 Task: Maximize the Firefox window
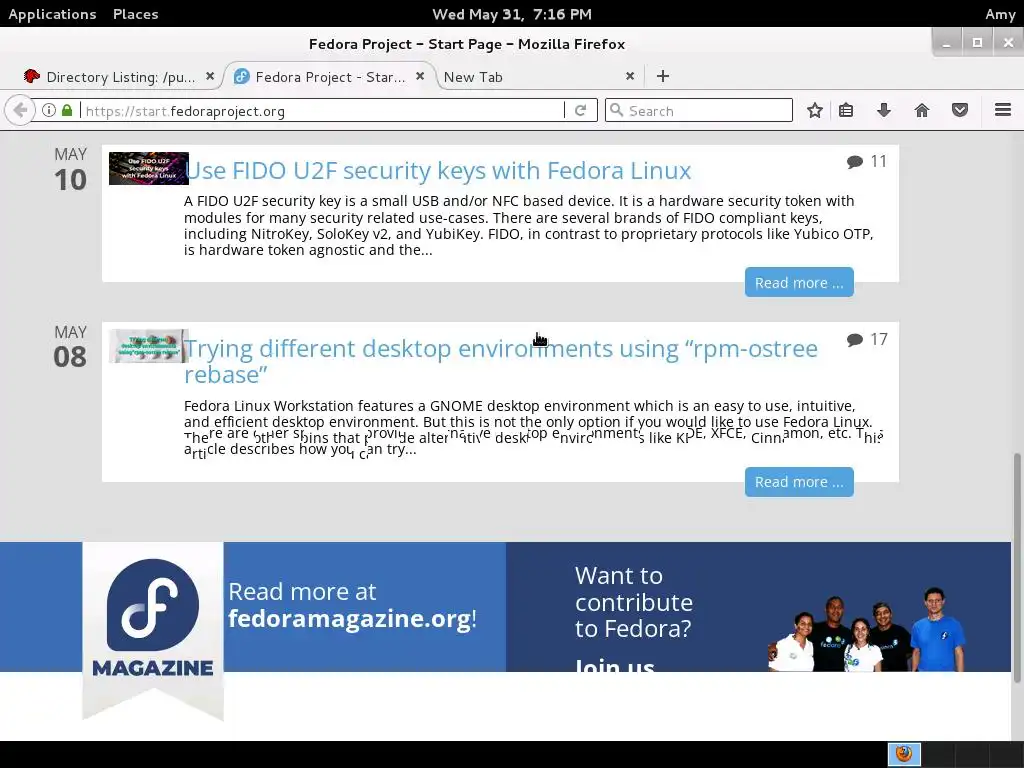[x=977, y=42]
